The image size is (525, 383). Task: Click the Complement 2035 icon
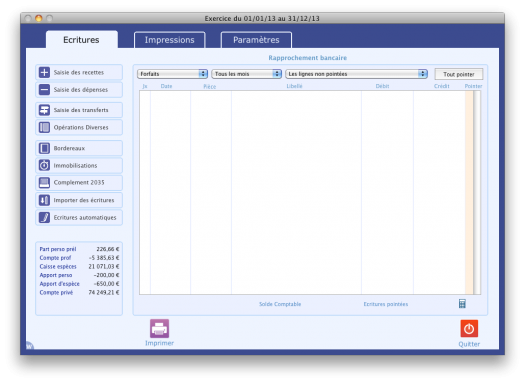(44, 183)
